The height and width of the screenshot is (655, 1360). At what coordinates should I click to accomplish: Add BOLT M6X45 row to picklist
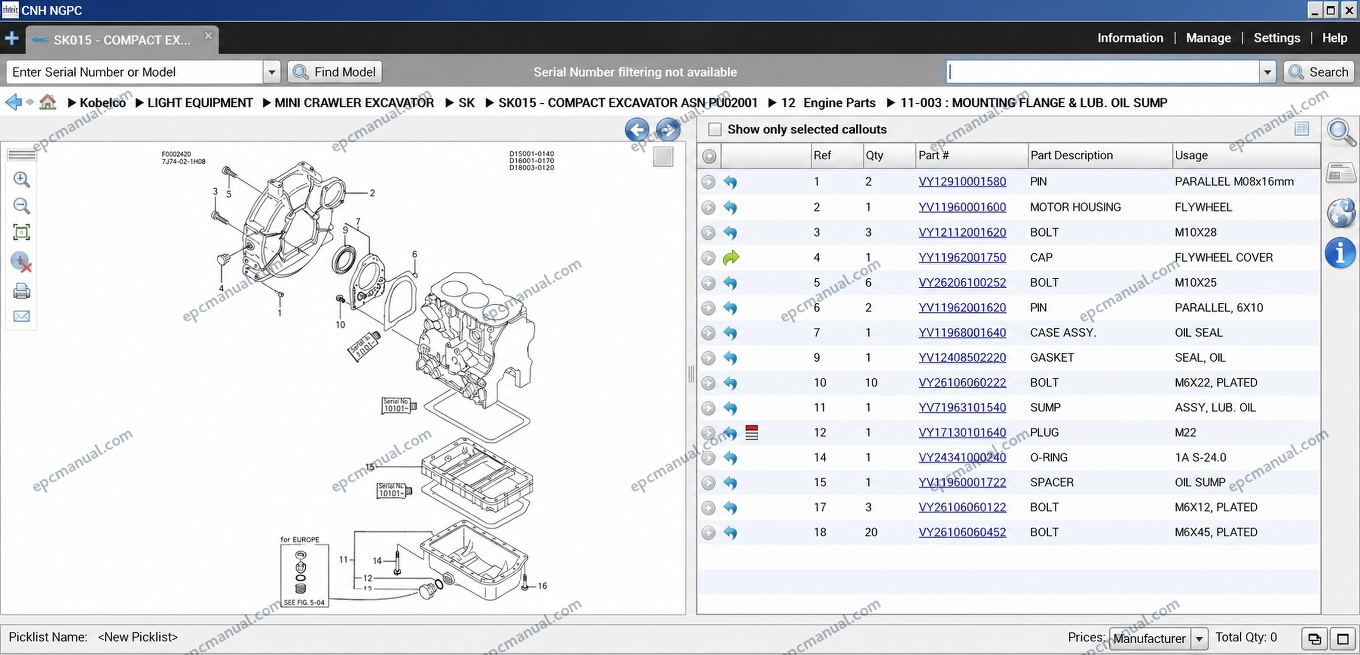coord(709,533)
